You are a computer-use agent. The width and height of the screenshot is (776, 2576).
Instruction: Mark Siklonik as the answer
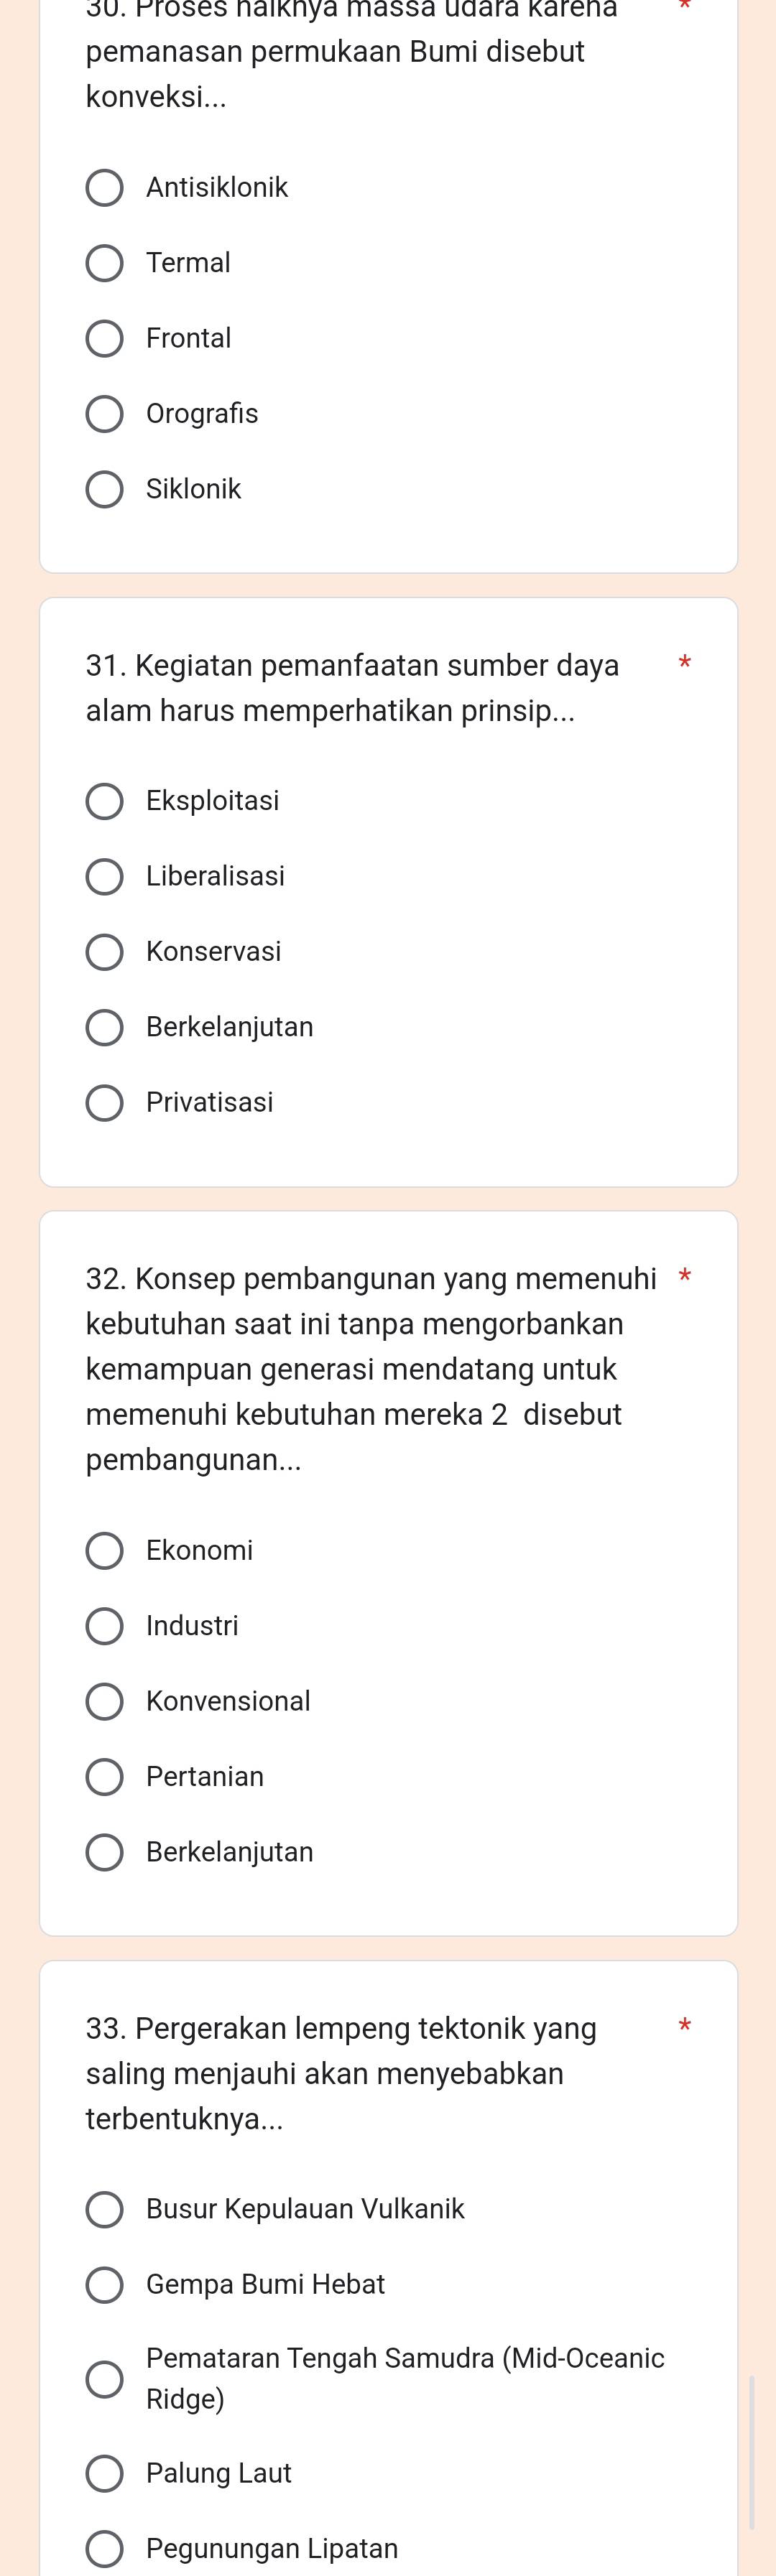pos(104,490)
